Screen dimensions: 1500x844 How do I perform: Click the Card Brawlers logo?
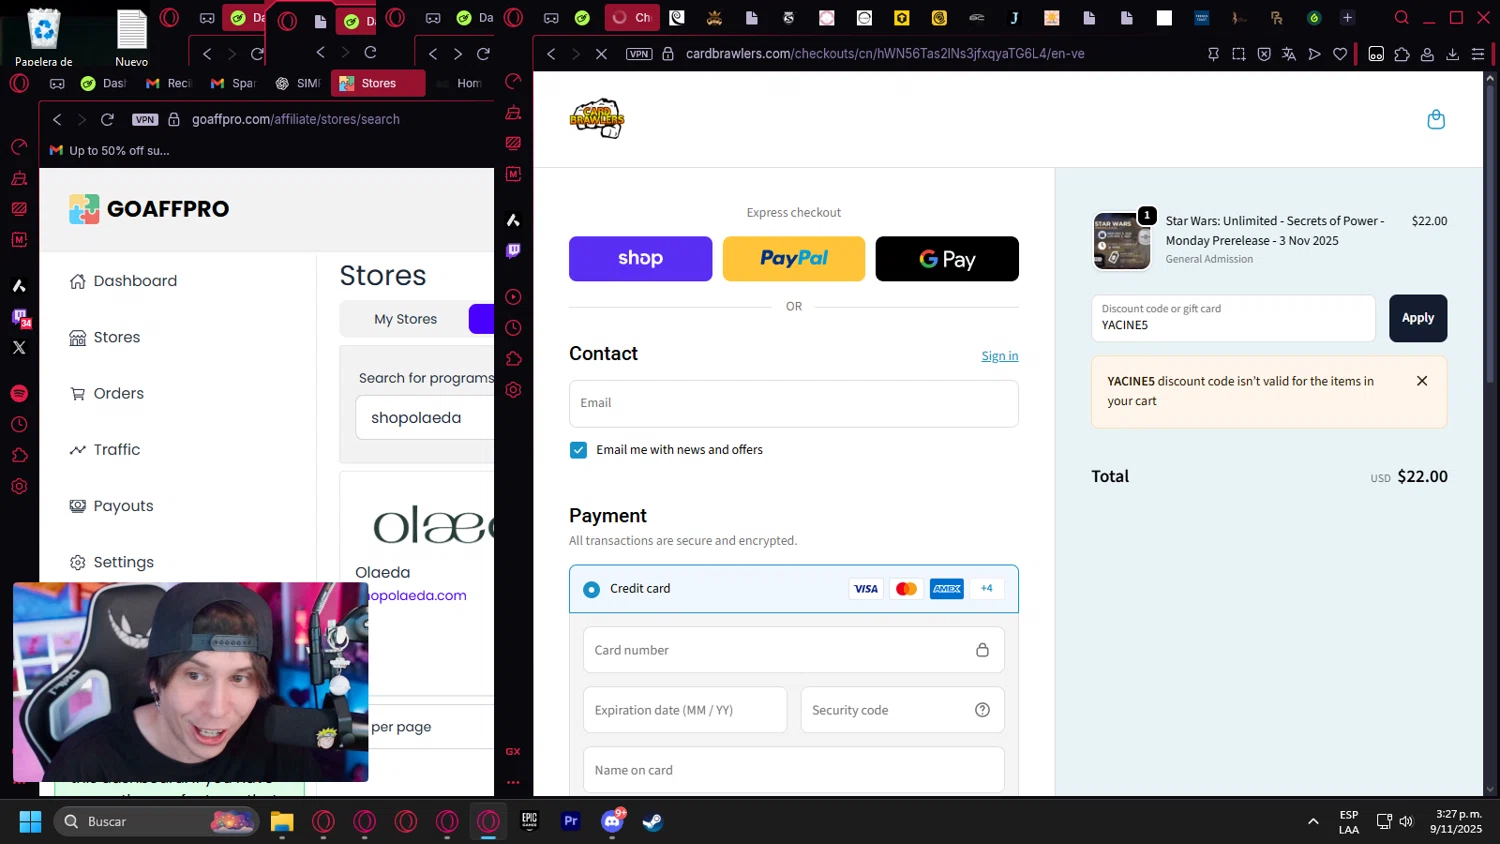click(x=597, y=119)
